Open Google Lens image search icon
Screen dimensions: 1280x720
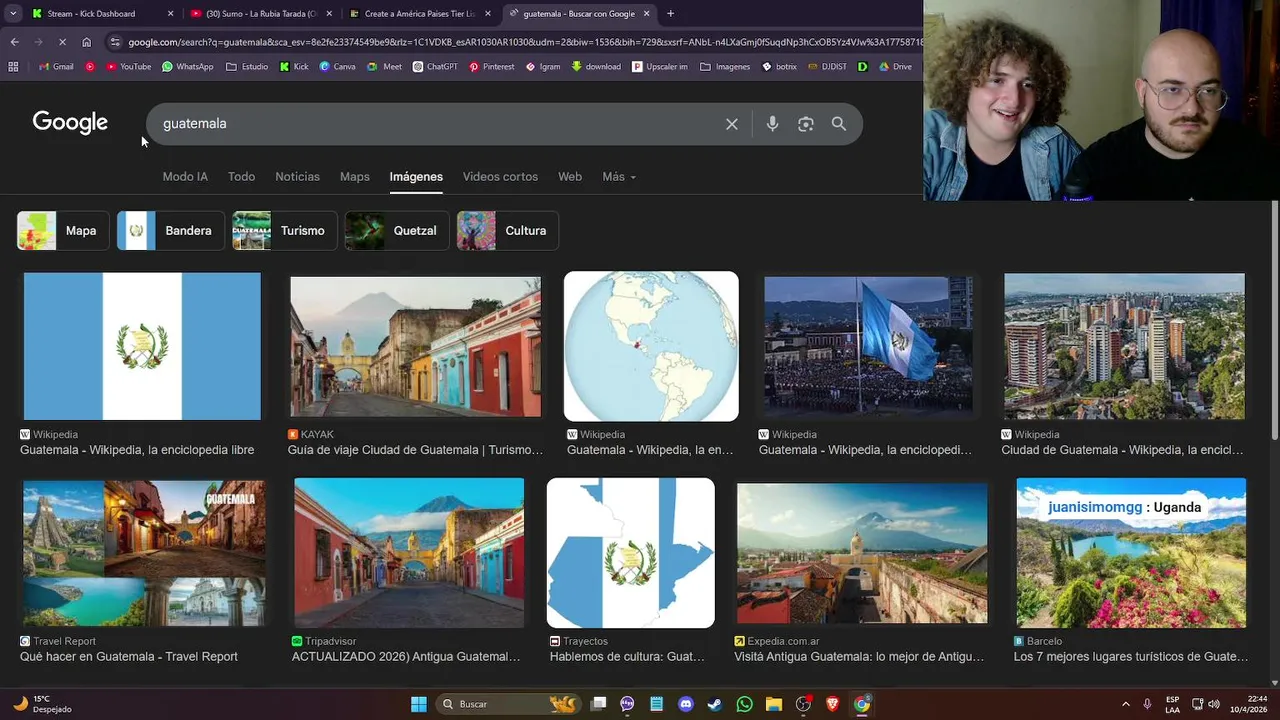(x=806, y=124)
